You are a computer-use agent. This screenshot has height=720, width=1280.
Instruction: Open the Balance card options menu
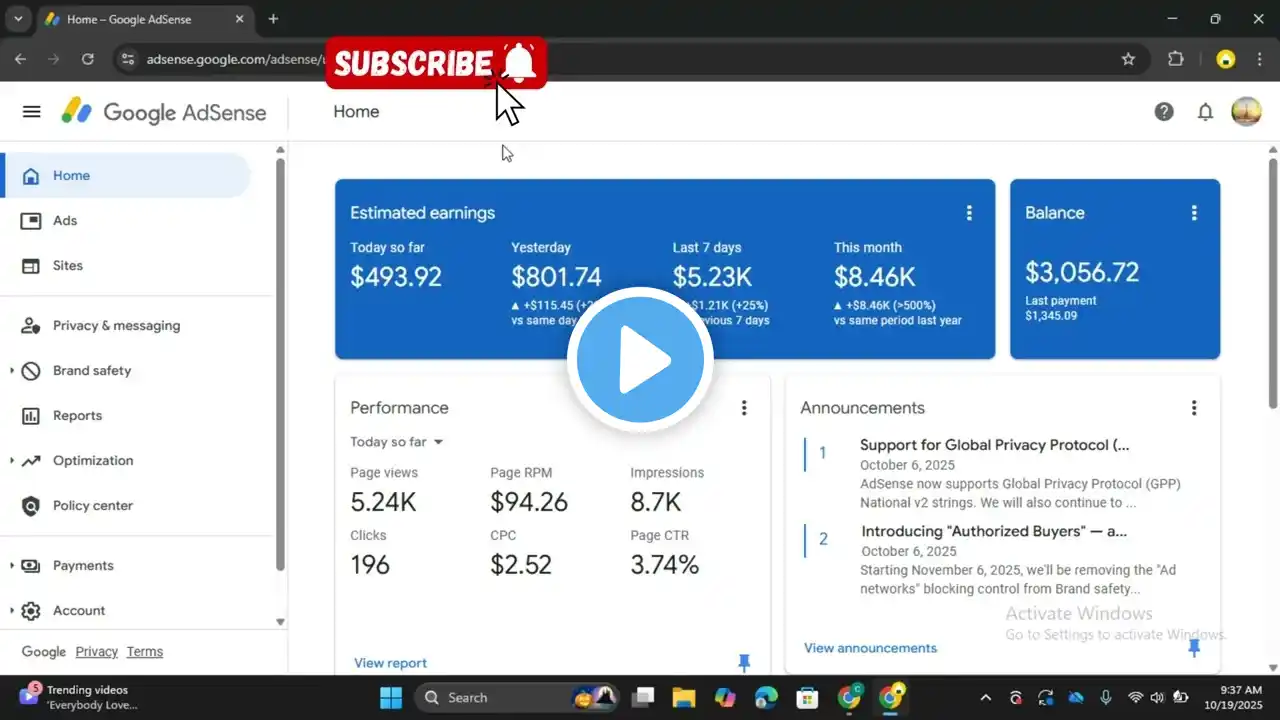1193,213
